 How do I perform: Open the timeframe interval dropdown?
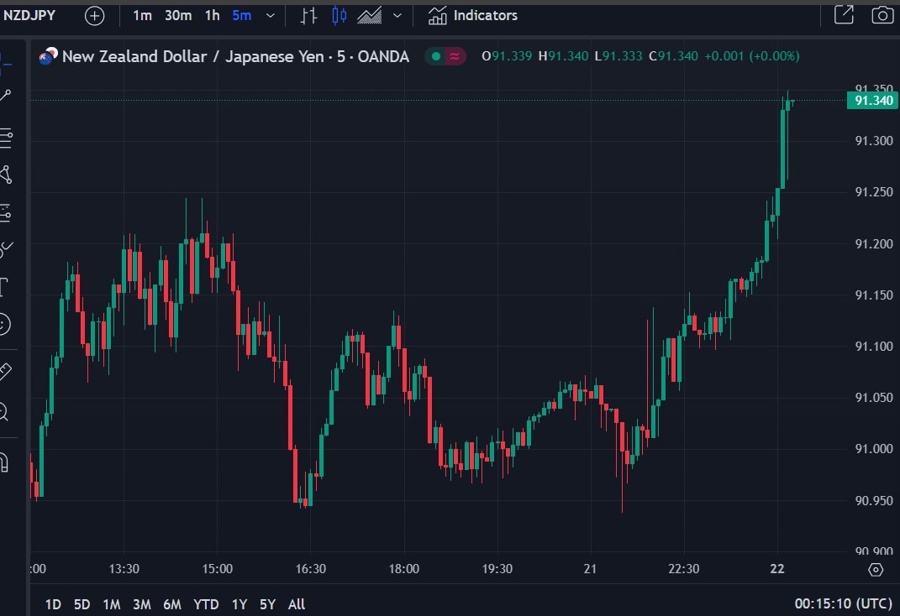pos(270,15)
